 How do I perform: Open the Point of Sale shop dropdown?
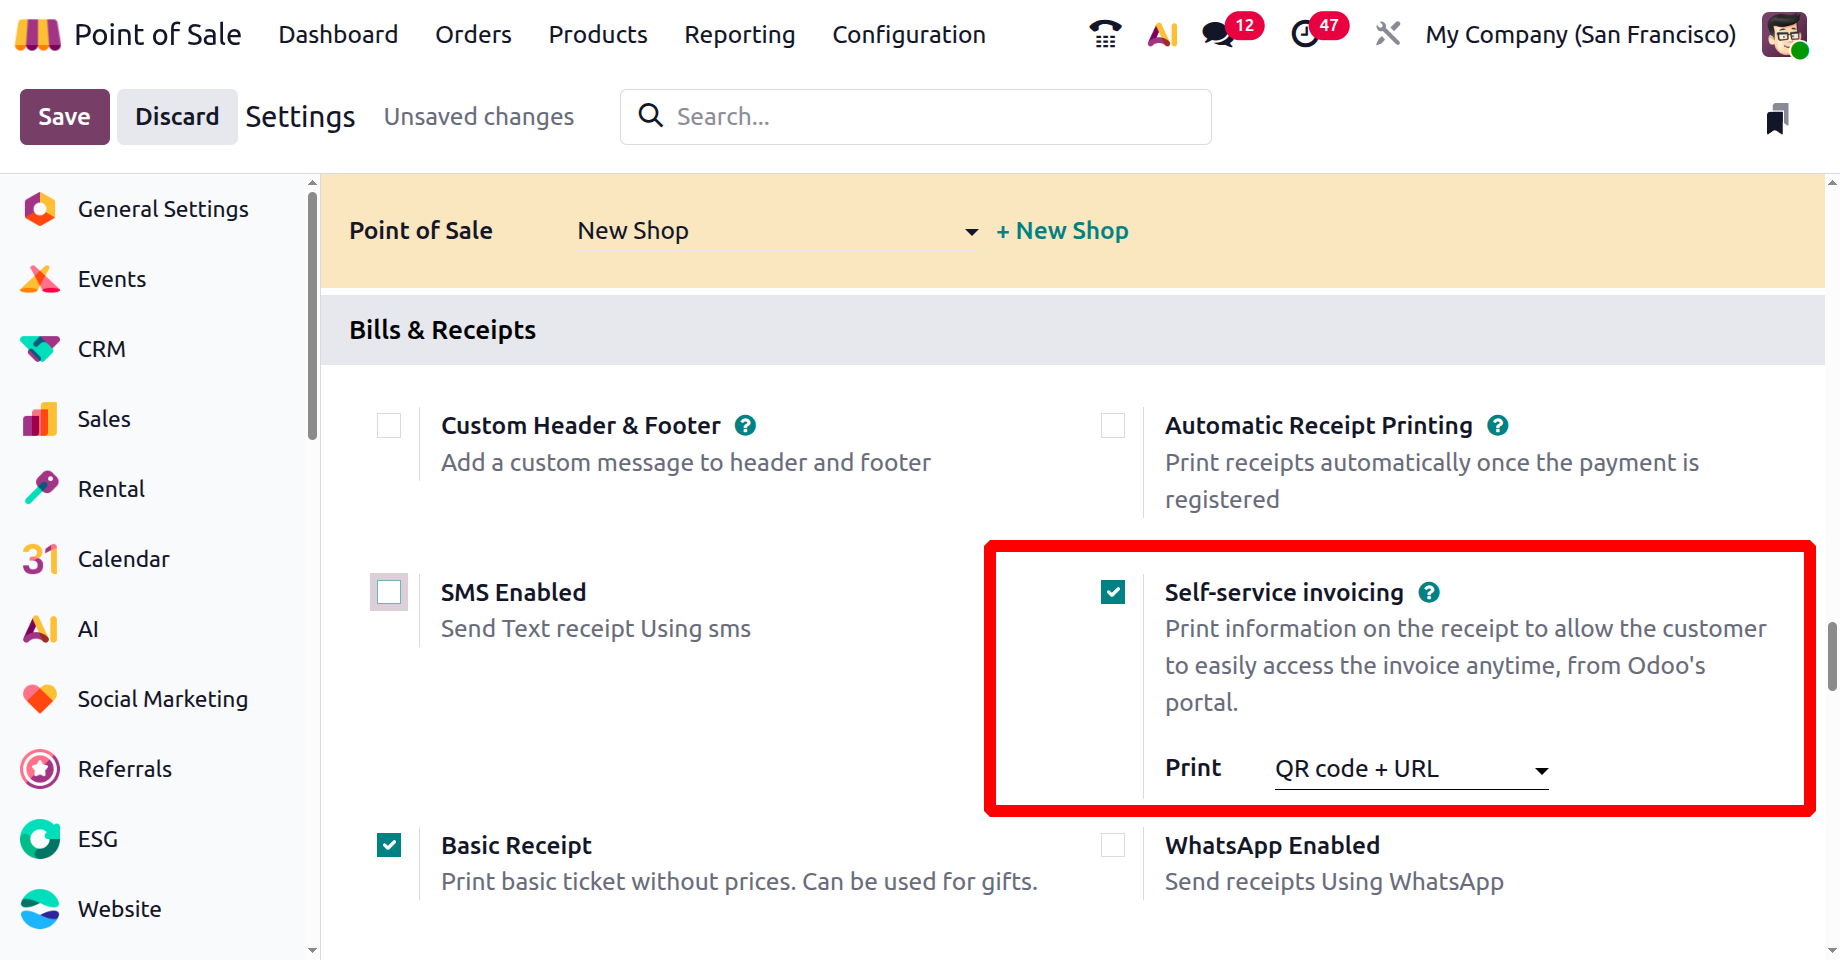click(x=777, y=231)
